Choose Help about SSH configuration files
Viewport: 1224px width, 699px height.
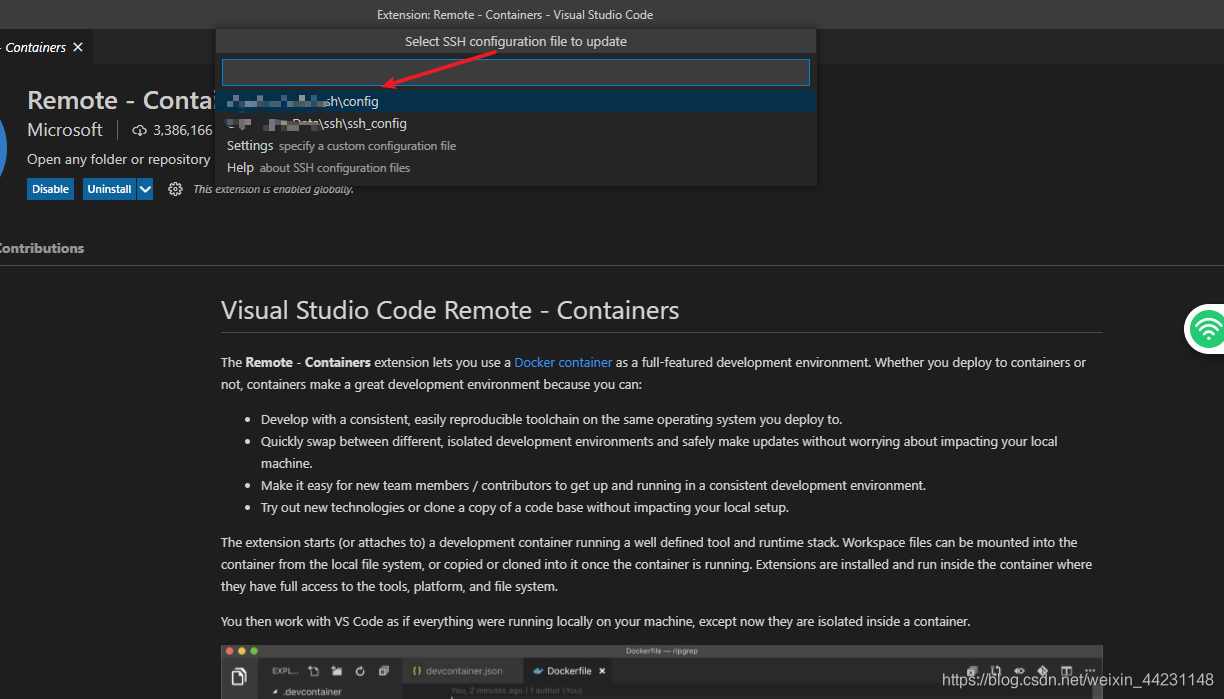pyautogui.click(x=516, y=167)
